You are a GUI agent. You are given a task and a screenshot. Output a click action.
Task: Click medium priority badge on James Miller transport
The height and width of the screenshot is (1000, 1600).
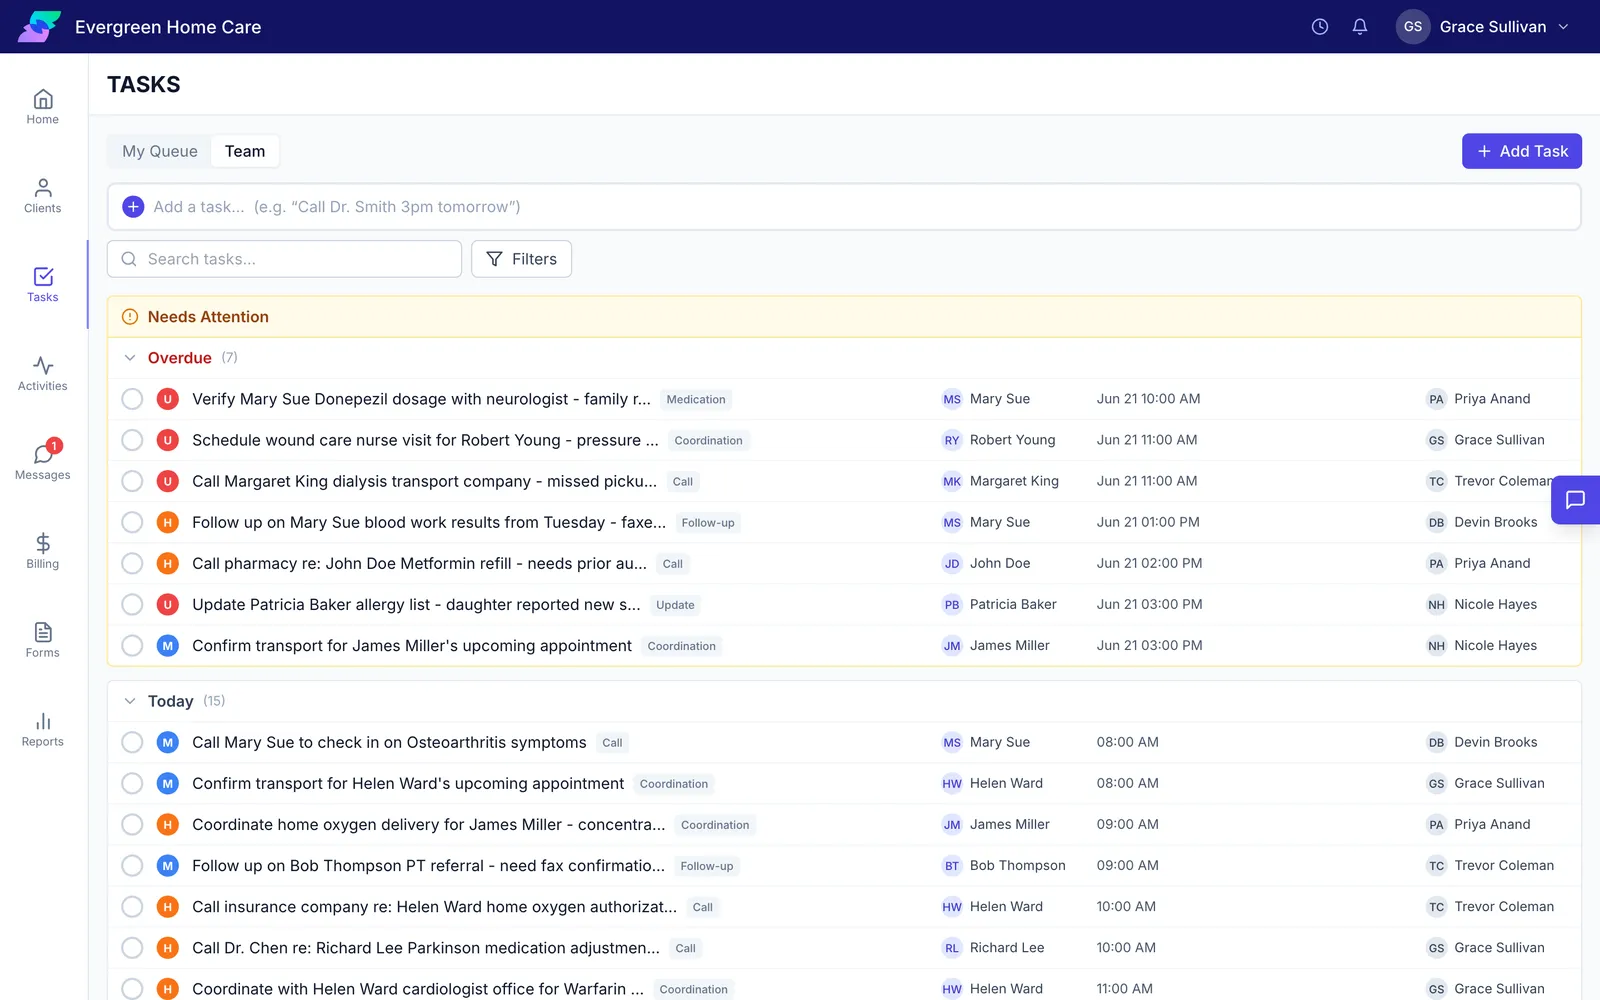pos(168,646)
